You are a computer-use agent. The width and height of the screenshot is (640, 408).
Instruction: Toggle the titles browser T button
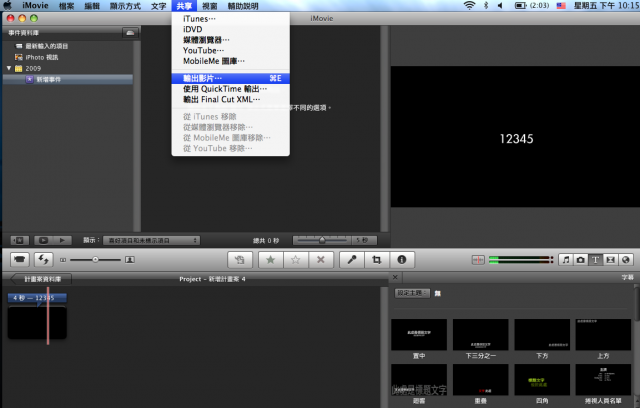pyautogui.click(x=596, y=260)
